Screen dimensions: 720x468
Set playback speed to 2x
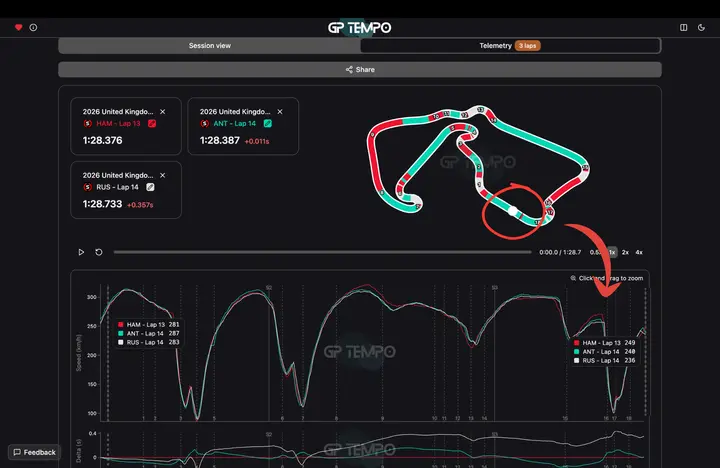click(625, 252)
